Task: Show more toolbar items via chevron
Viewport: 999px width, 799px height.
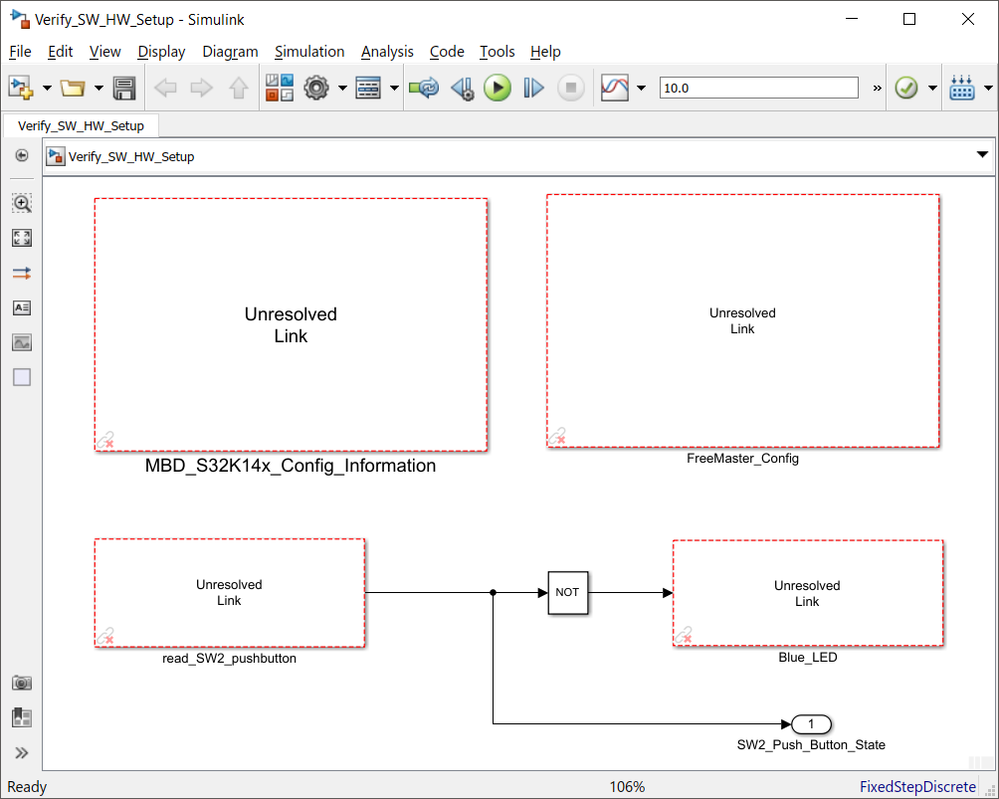Action: tap(877, 88)
